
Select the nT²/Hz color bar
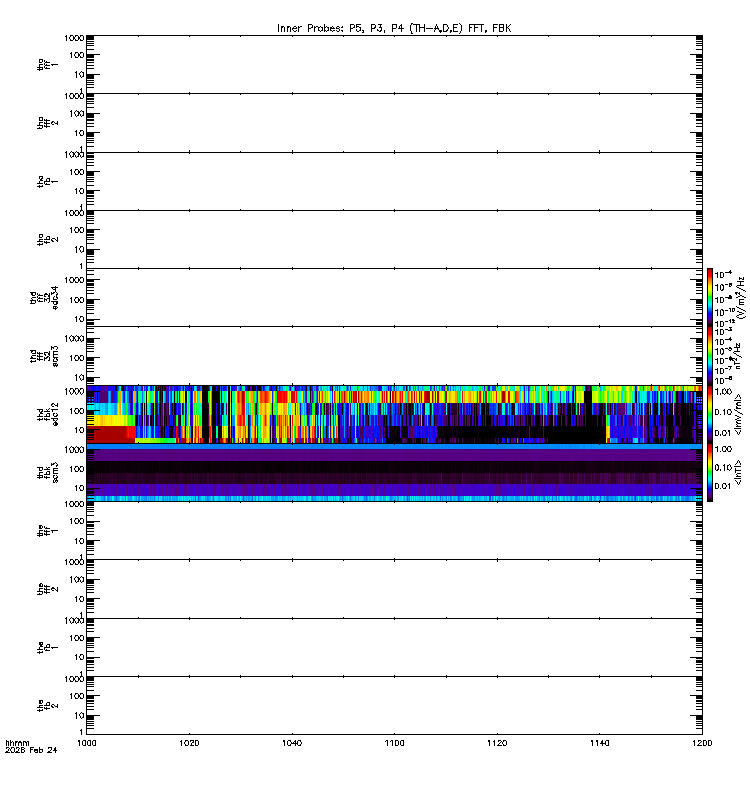(x=710, y=356)
